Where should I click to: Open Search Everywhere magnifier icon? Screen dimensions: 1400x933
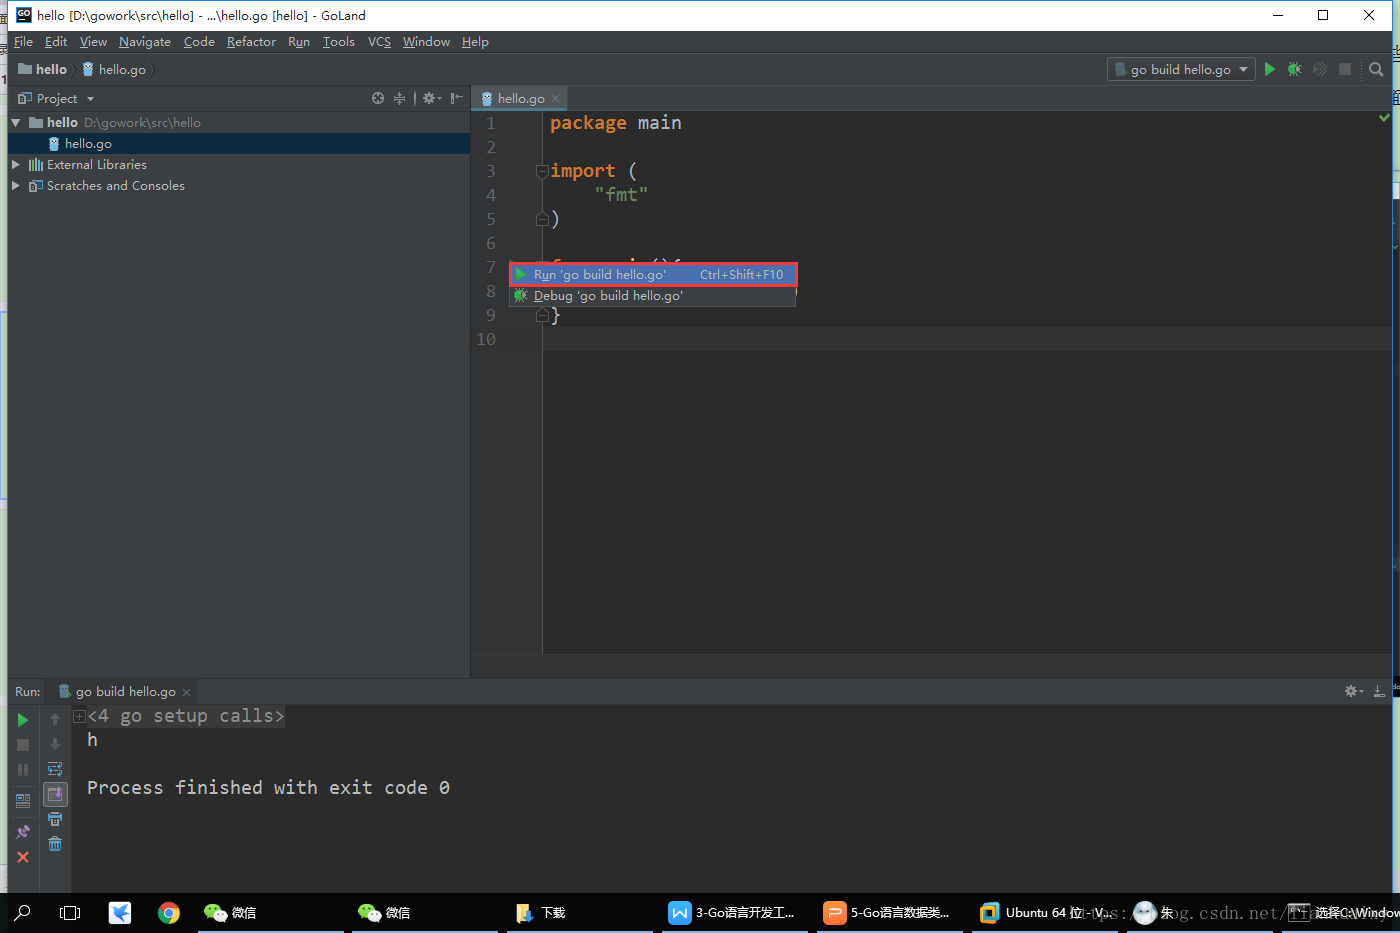pyautogui.click(x=1376, y=69)
